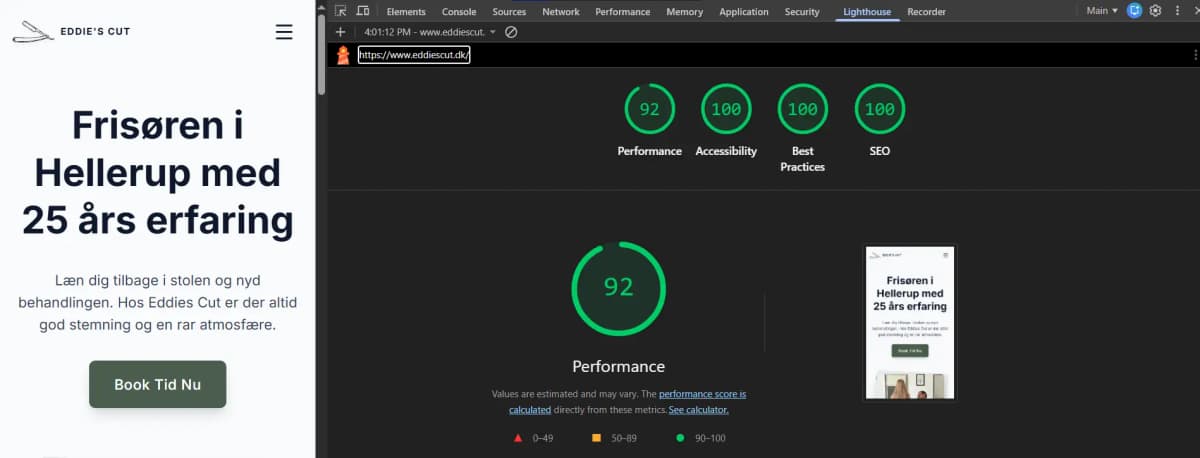This screenshot has width=1200, height=458.
Task: Activate the inspect element picker icon
Action: pyautogui.click(x=341, y=11)
